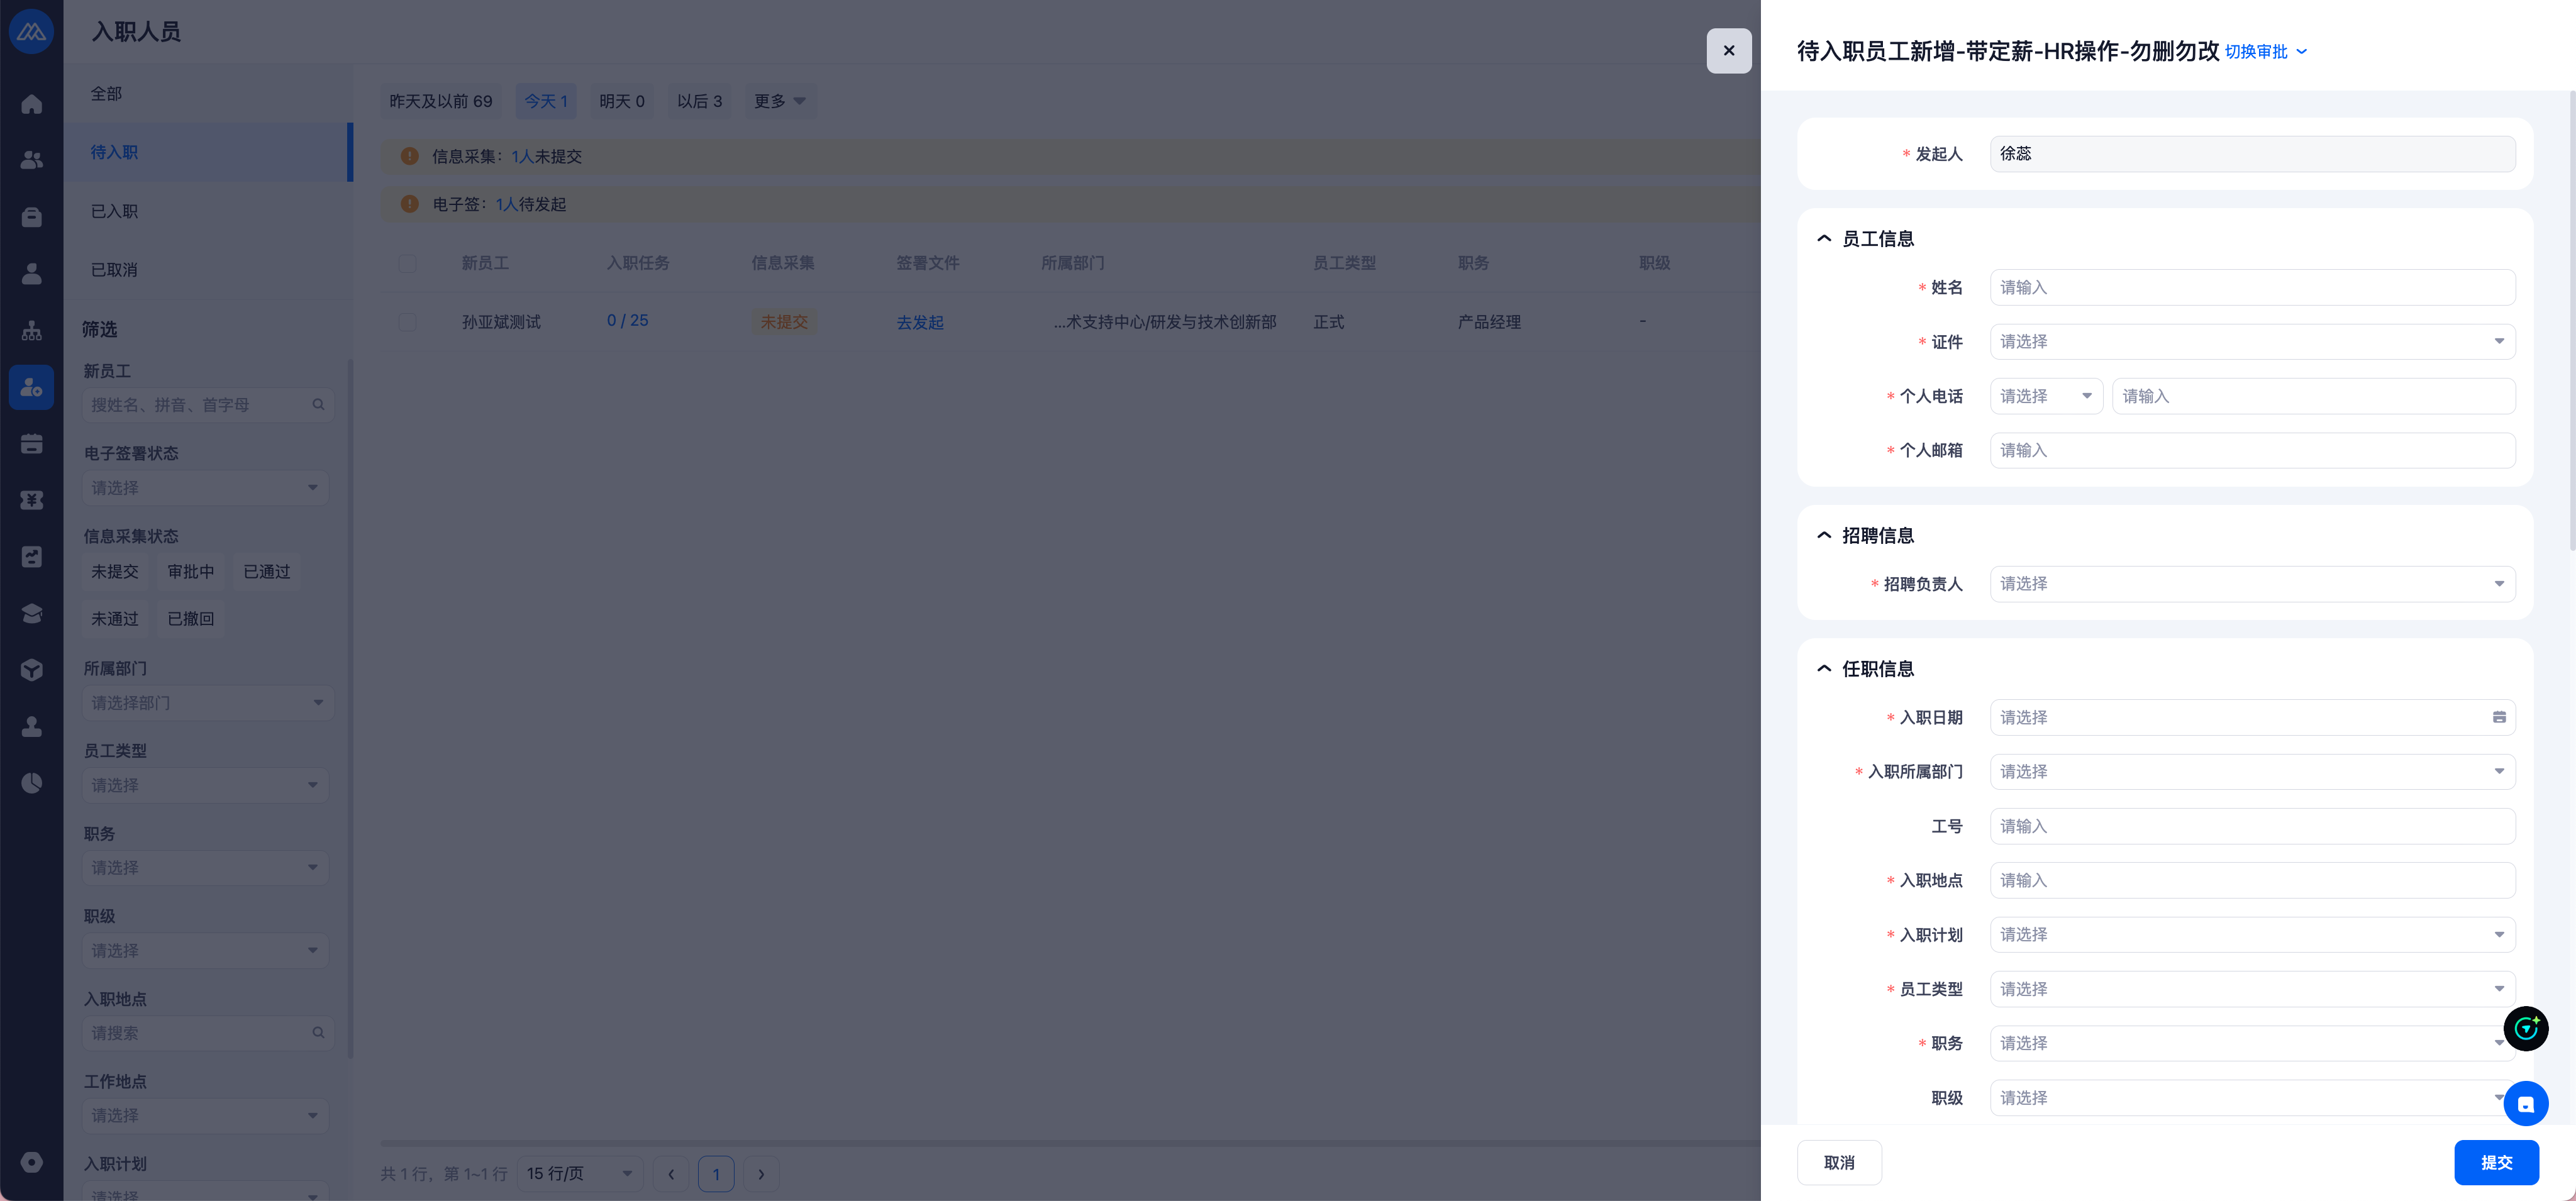
Task: Check the row checkbox for 孙亚斌测试
Action: pos(407,322)
